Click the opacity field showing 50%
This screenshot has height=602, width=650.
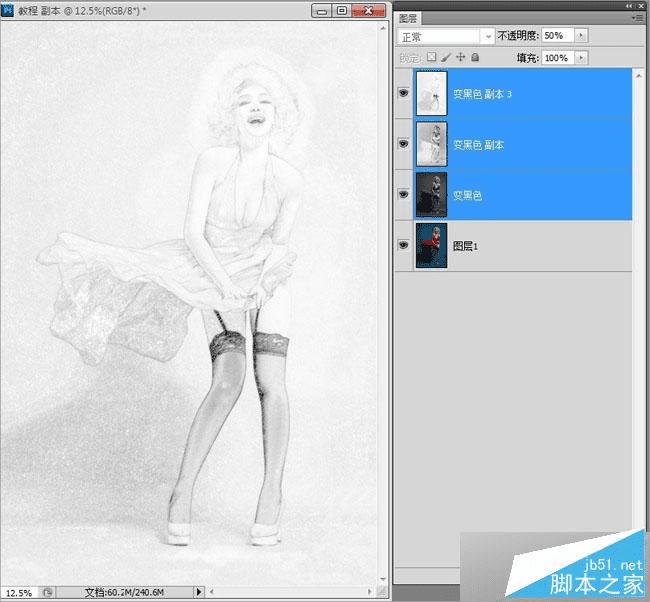pos(558,36)
